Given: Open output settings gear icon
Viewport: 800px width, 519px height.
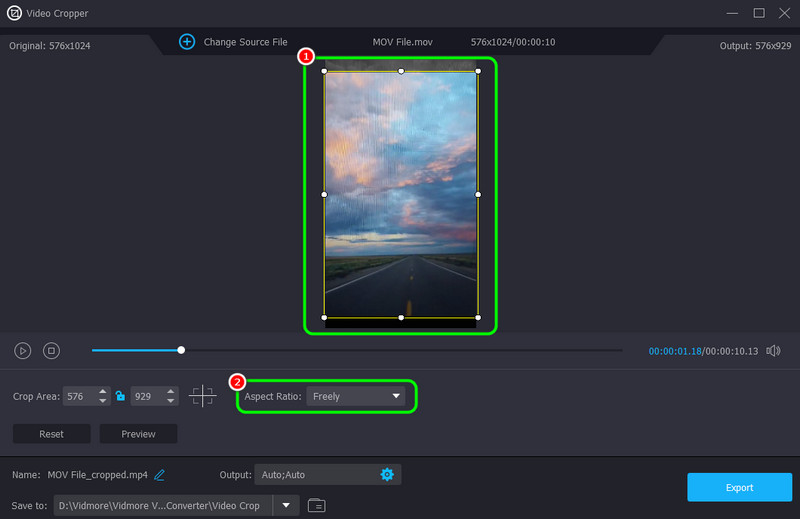Looking at the screenshot, I should tap(387, 474).
